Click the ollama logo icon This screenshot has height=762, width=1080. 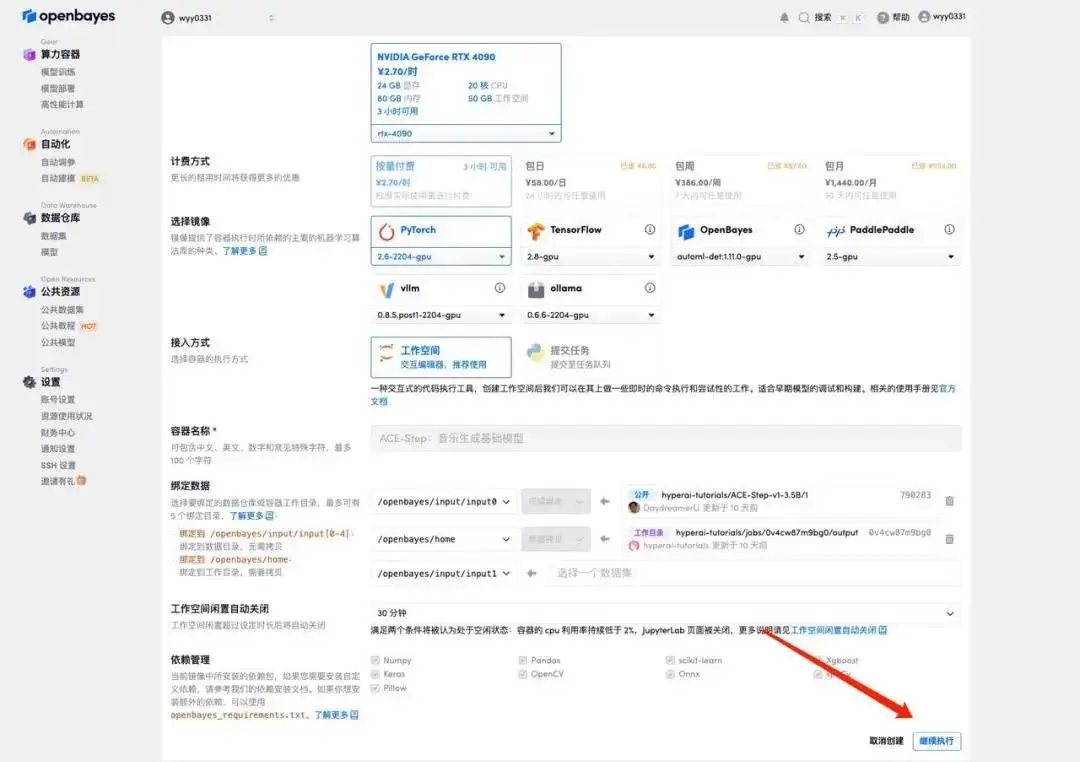tap(536, 290)
